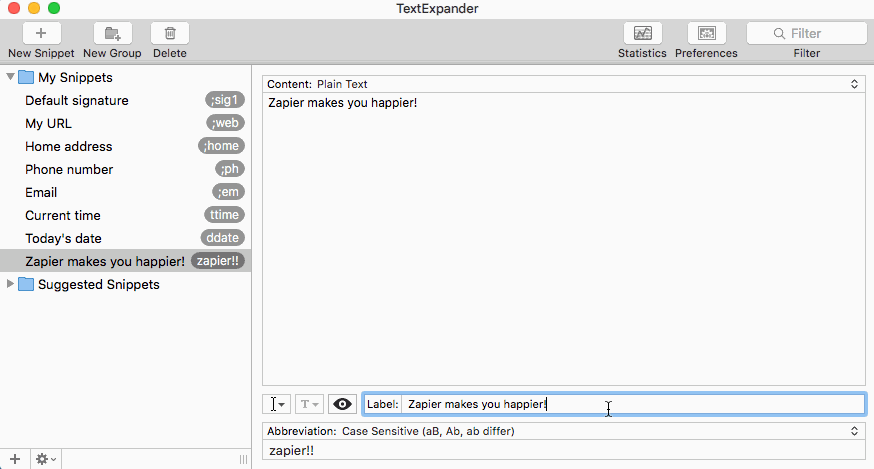Click the abbreviation field containing zapier!!
874x469 pixels.
[x=564, y=451]
